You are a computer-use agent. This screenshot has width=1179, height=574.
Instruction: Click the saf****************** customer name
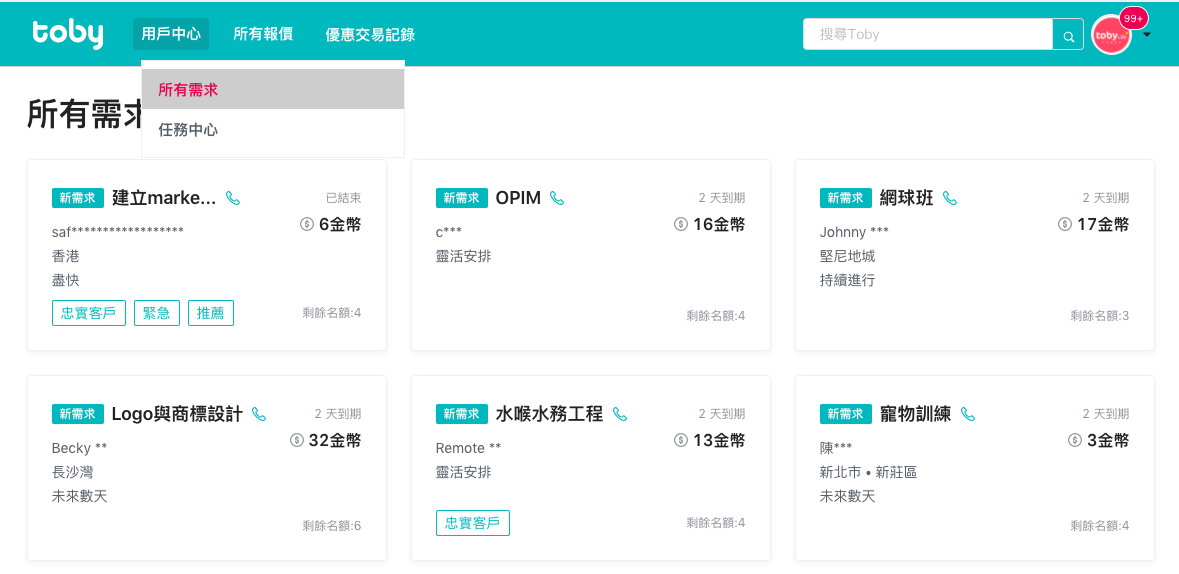pyautogui.click(x=118, y=232)
